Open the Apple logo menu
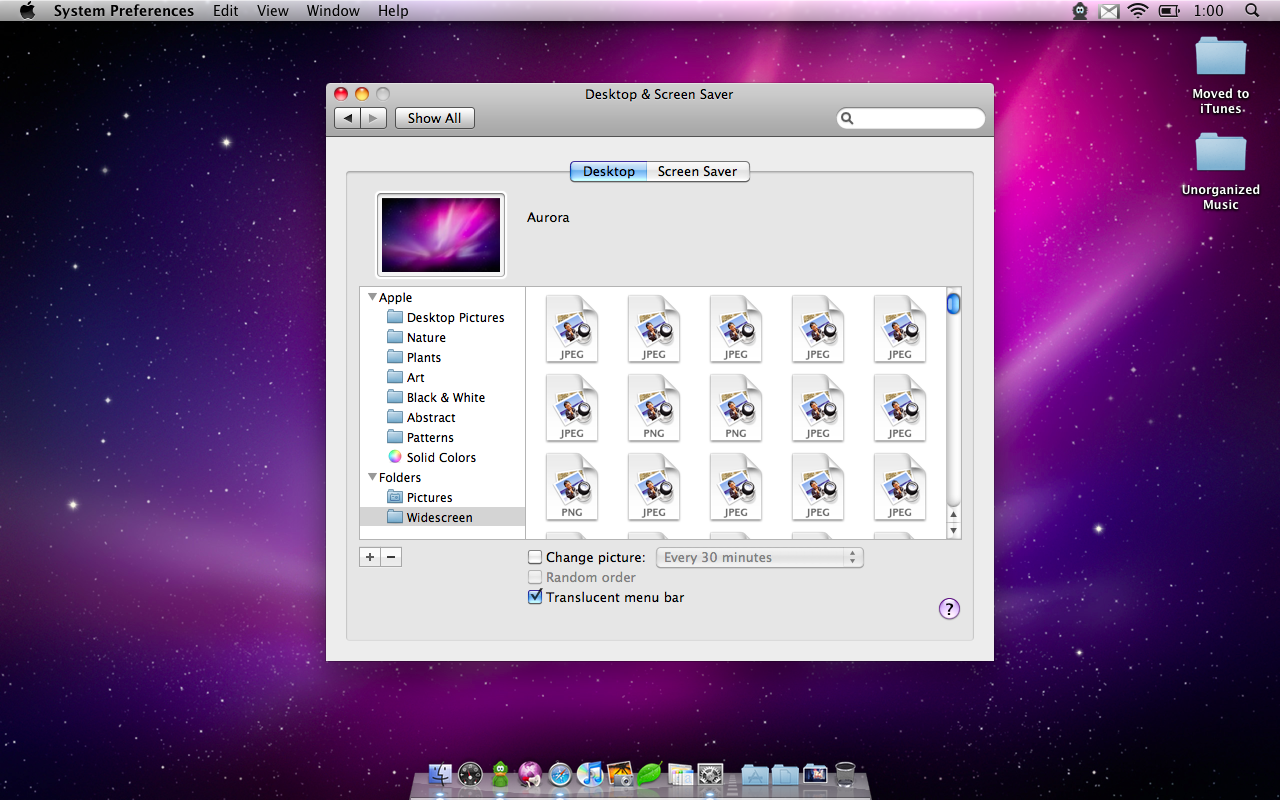This screenshot has height=800, width=1280. point(27,10)
